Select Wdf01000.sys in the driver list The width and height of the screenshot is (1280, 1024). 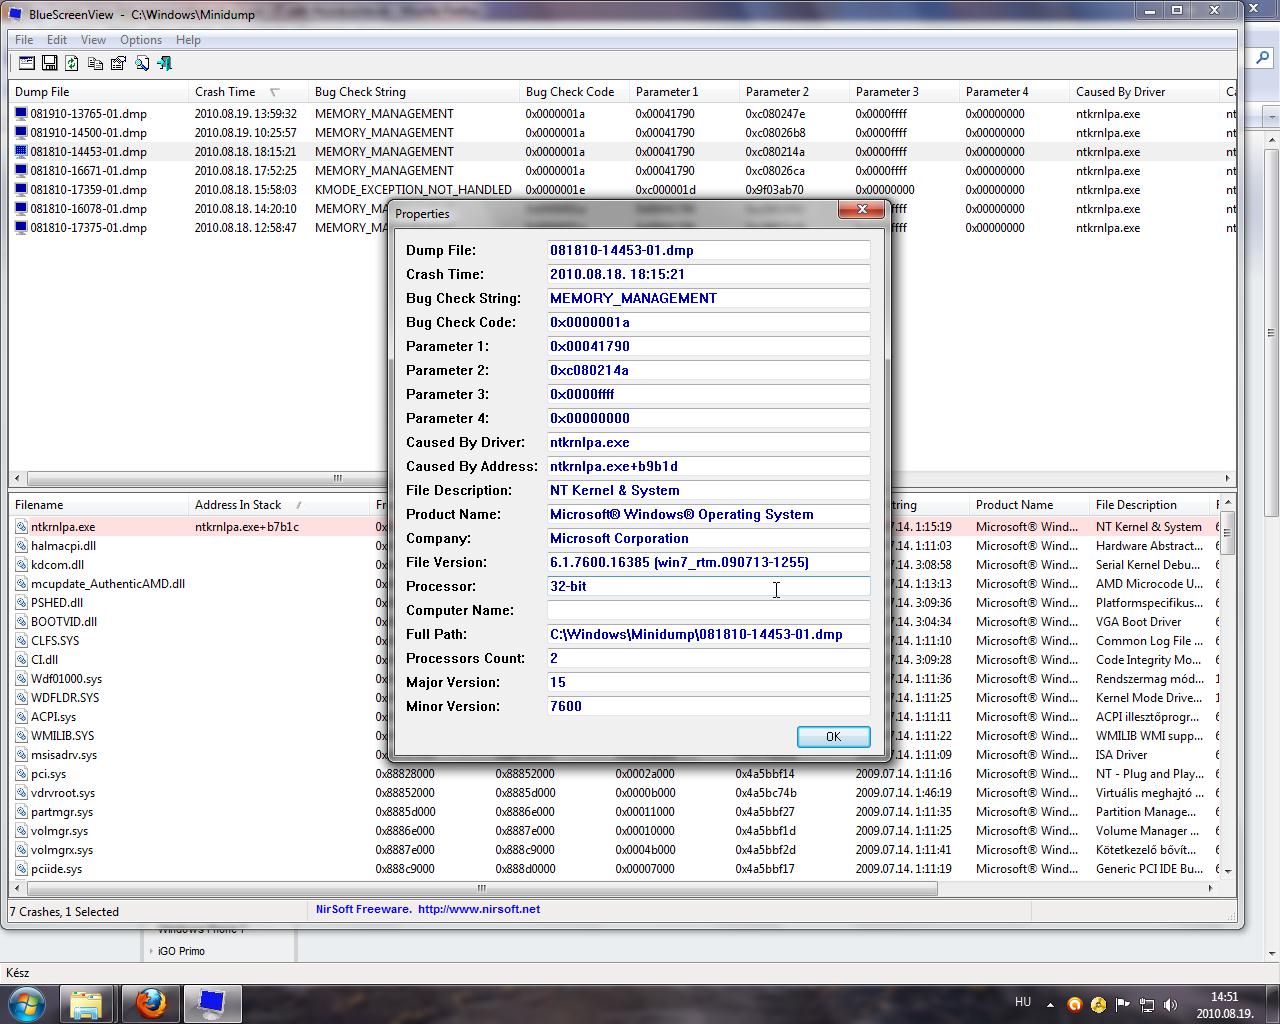[x=66, y=679]
